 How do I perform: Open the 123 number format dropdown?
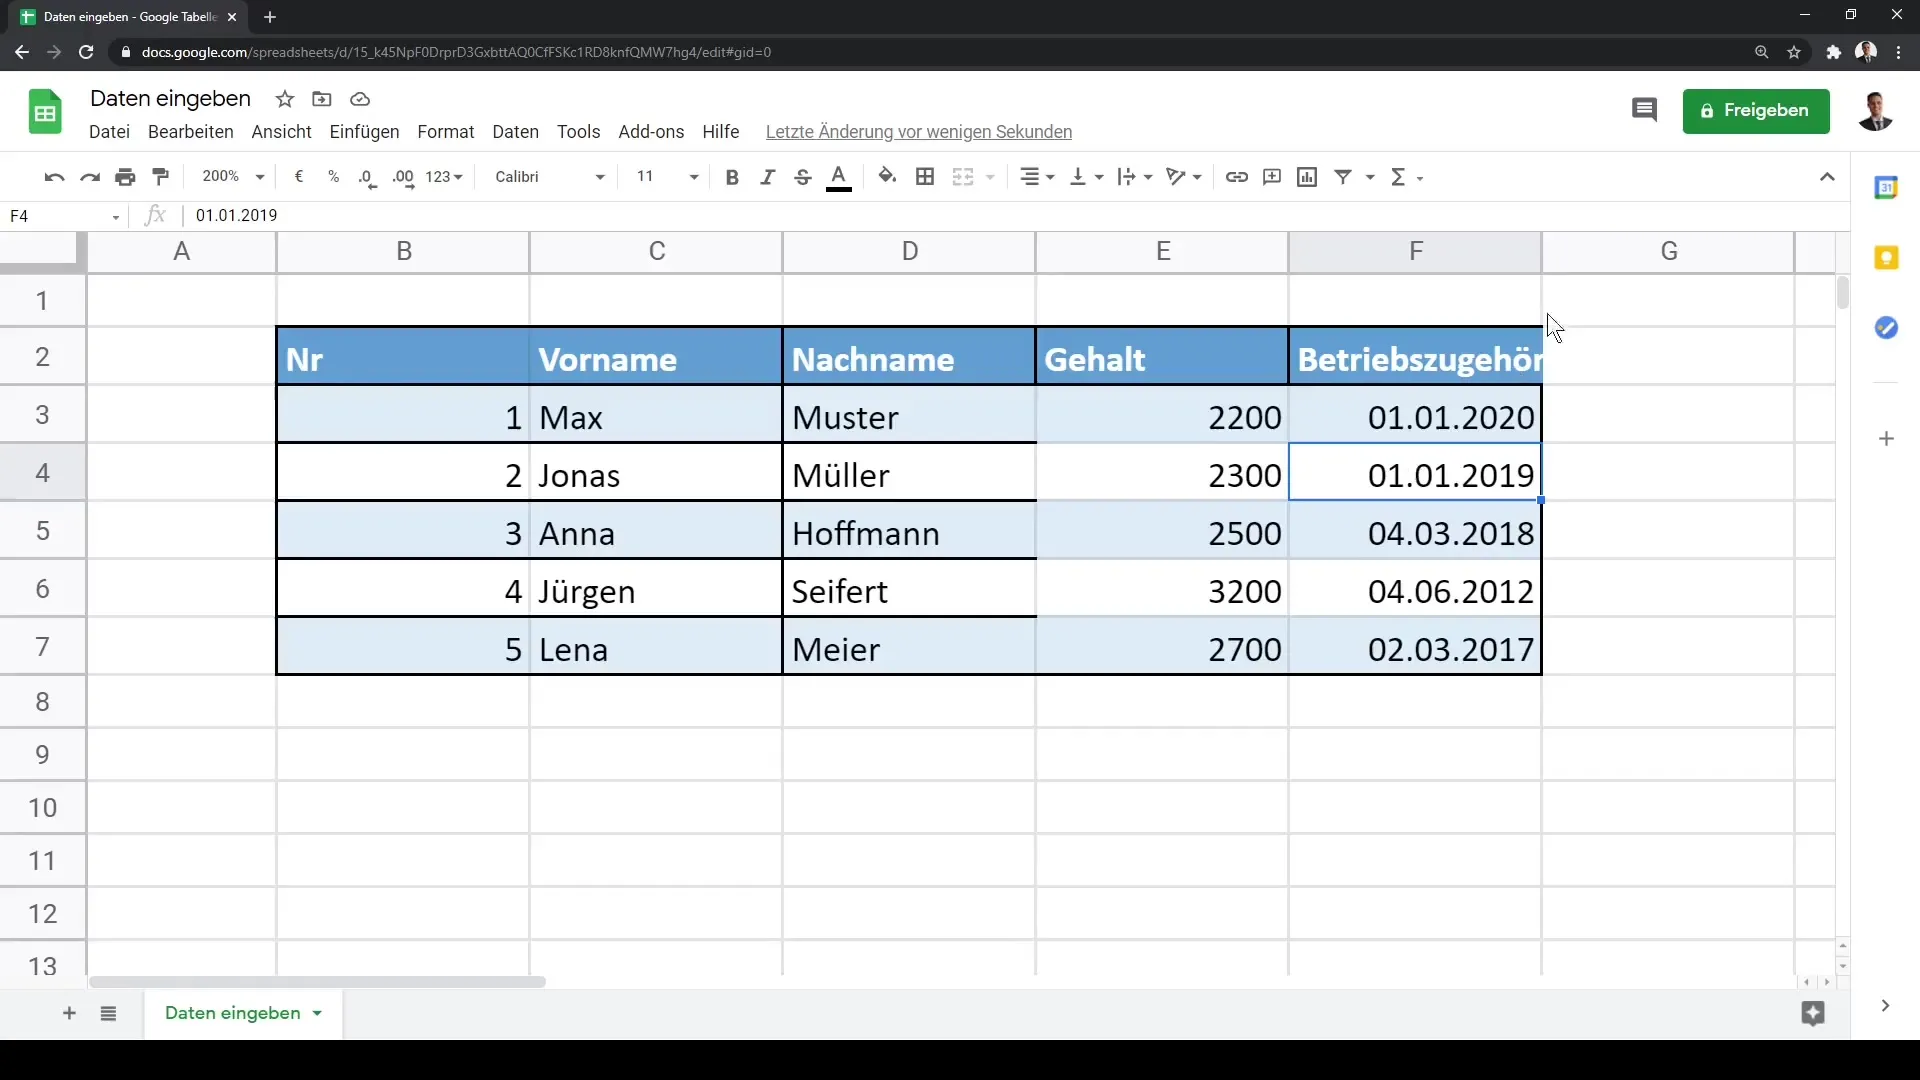point(444,177)
